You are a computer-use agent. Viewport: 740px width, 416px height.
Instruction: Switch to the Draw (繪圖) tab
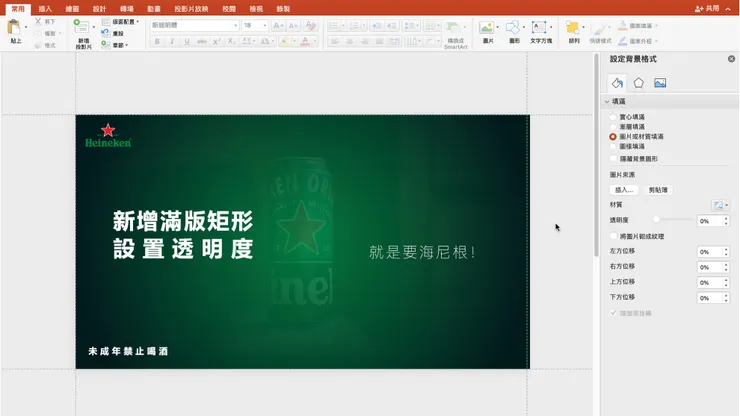(72, 8)
